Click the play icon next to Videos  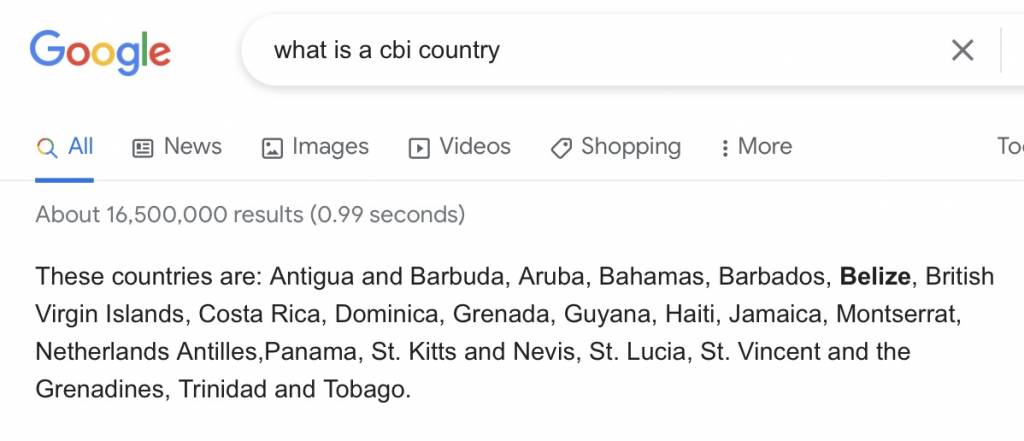pos(419,148)
